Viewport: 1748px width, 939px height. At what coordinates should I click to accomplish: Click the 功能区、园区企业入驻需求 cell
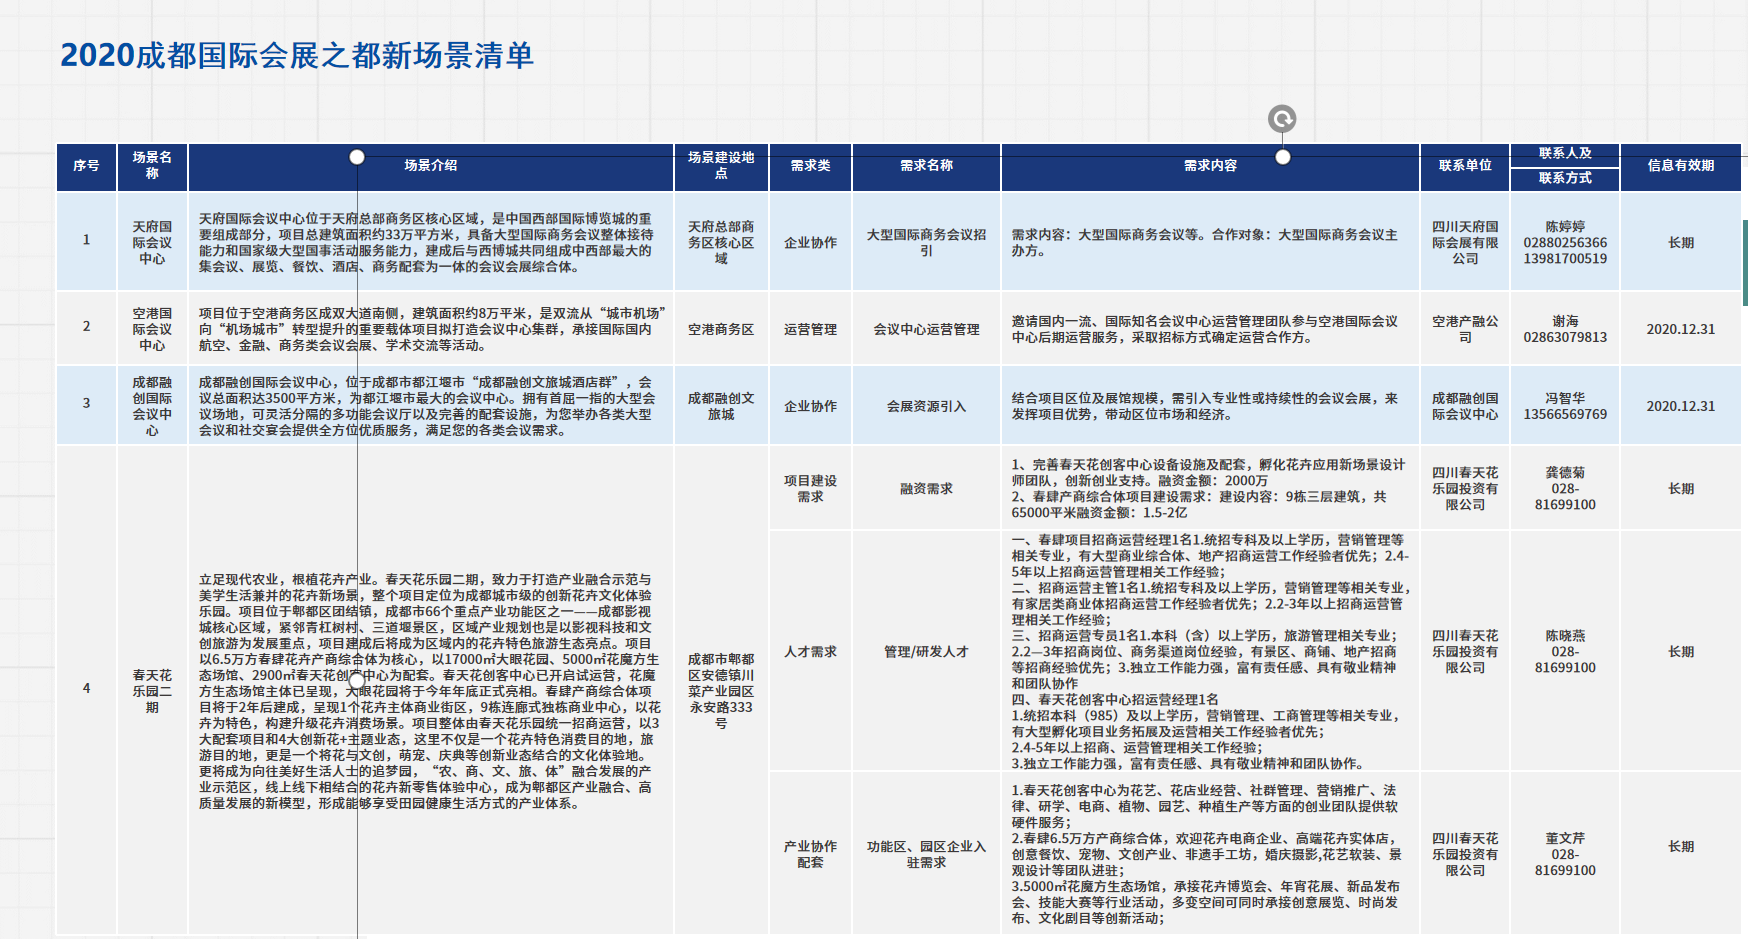(x=926, y=854)
